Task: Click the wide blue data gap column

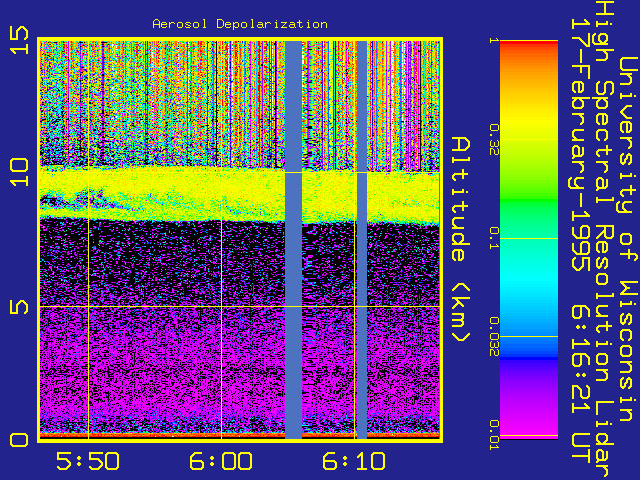Action: pyautogui.click(x=293, y=240)
